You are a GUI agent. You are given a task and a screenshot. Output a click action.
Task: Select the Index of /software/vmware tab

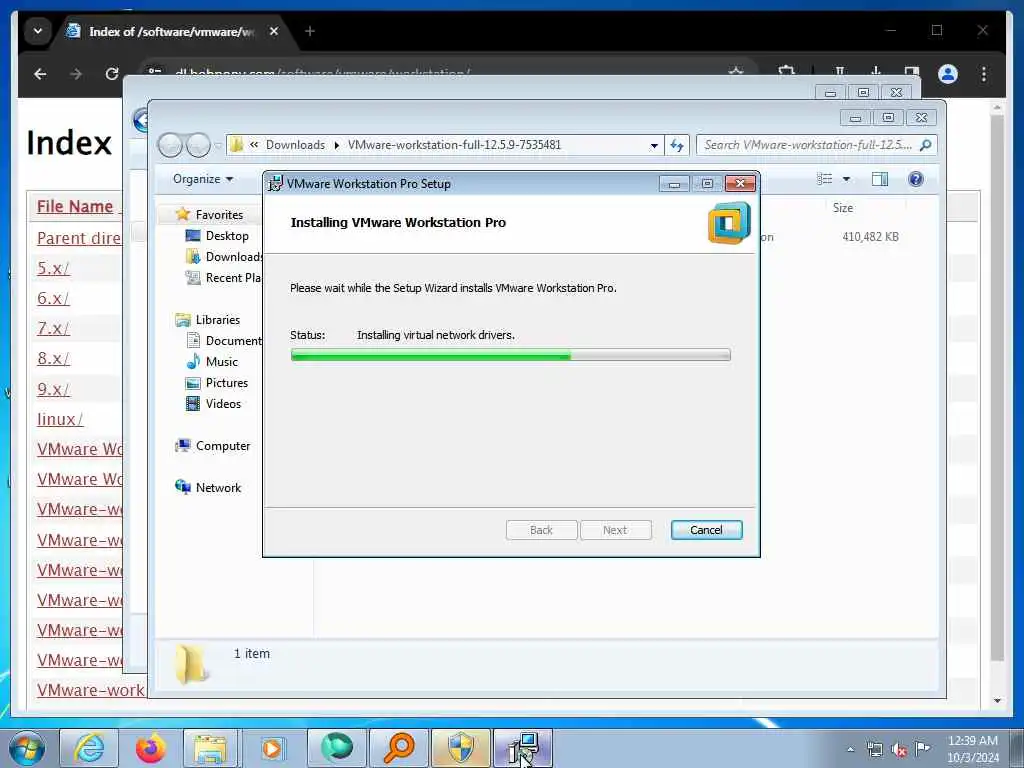(x=171, y=31)
